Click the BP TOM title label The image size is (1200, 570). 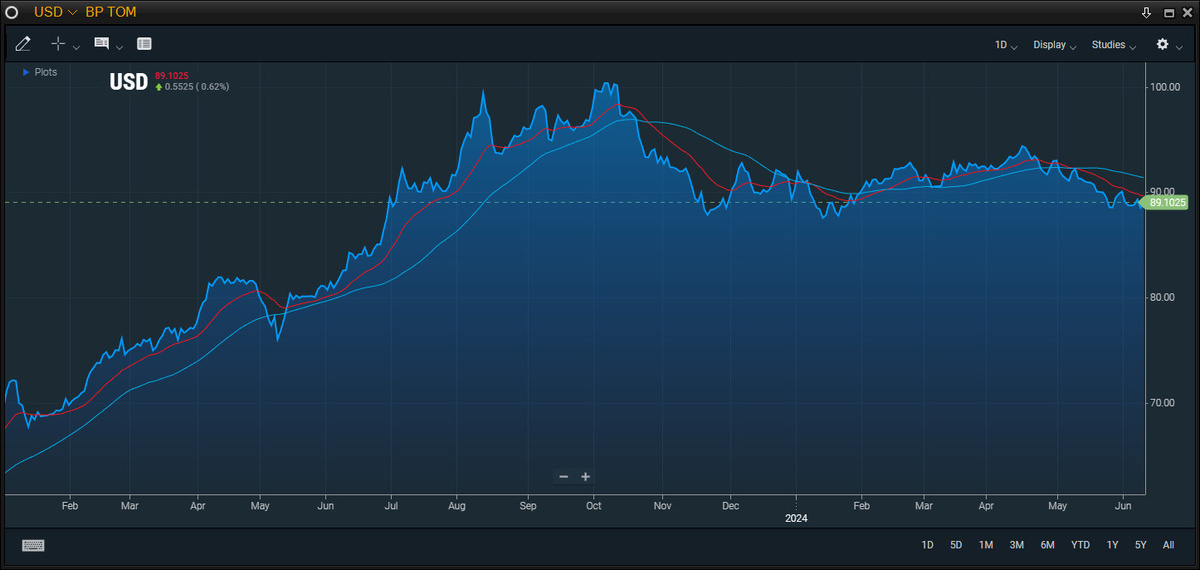[x=111, y=12]
